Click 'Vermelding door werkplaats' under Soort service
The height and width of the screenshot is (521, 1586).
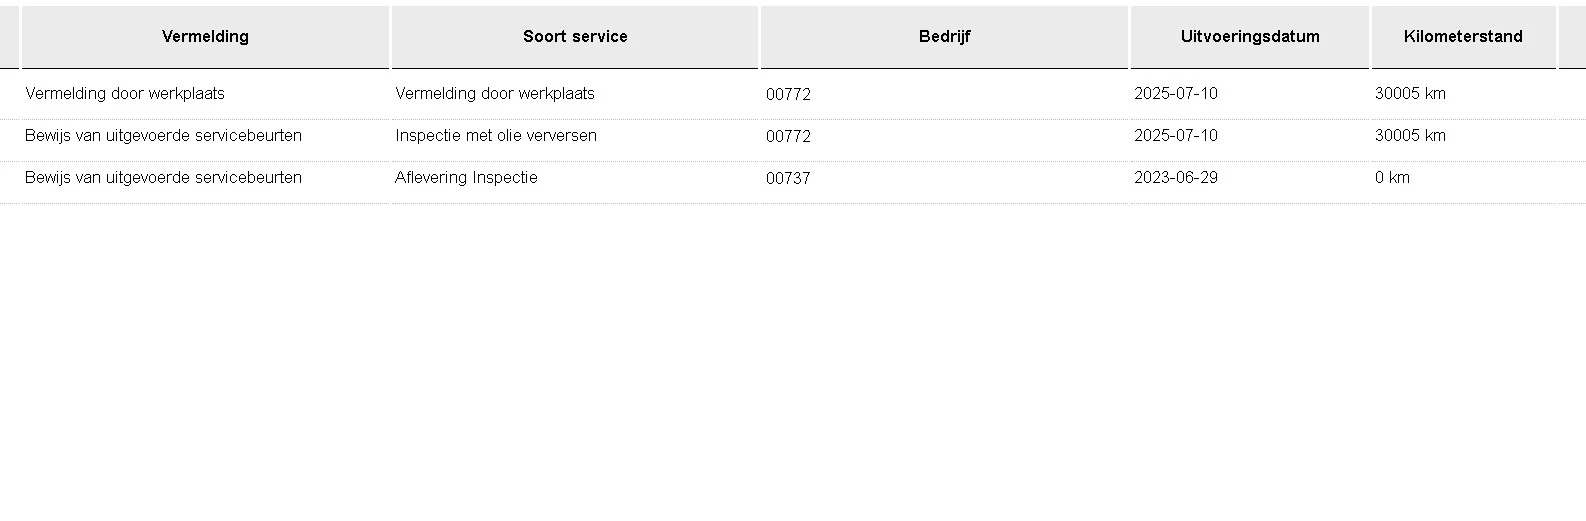point(495,94)
